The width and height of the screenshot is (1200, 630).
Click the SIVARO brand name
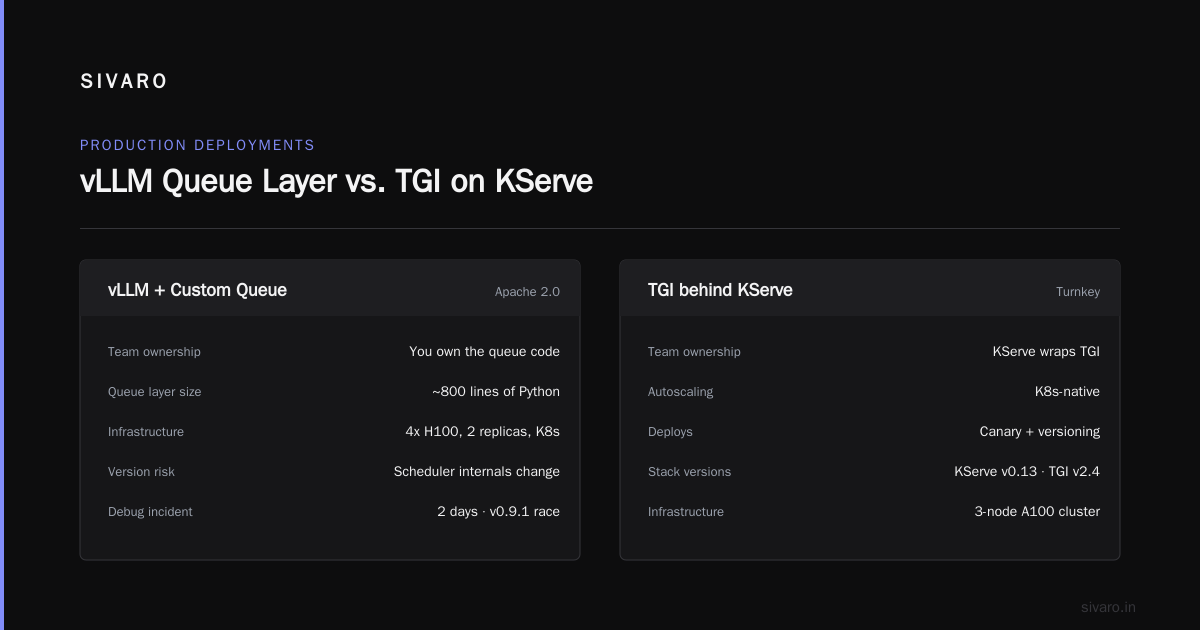pos(124,82)
